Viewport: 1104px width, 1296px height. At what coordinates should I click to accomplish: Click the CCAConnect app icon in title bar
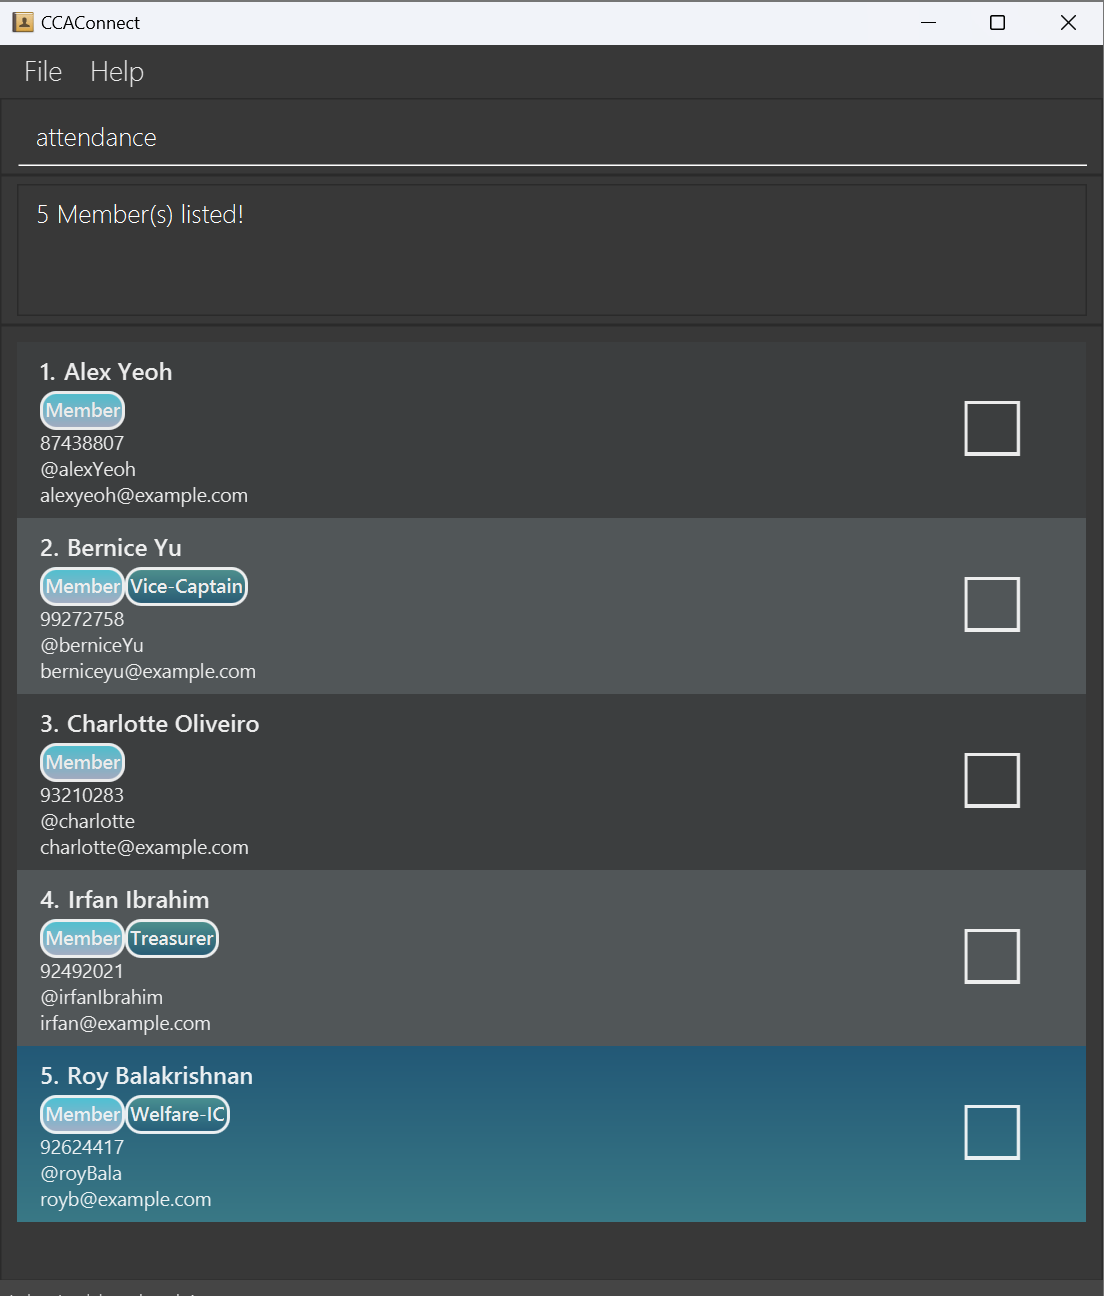point(23,22)
